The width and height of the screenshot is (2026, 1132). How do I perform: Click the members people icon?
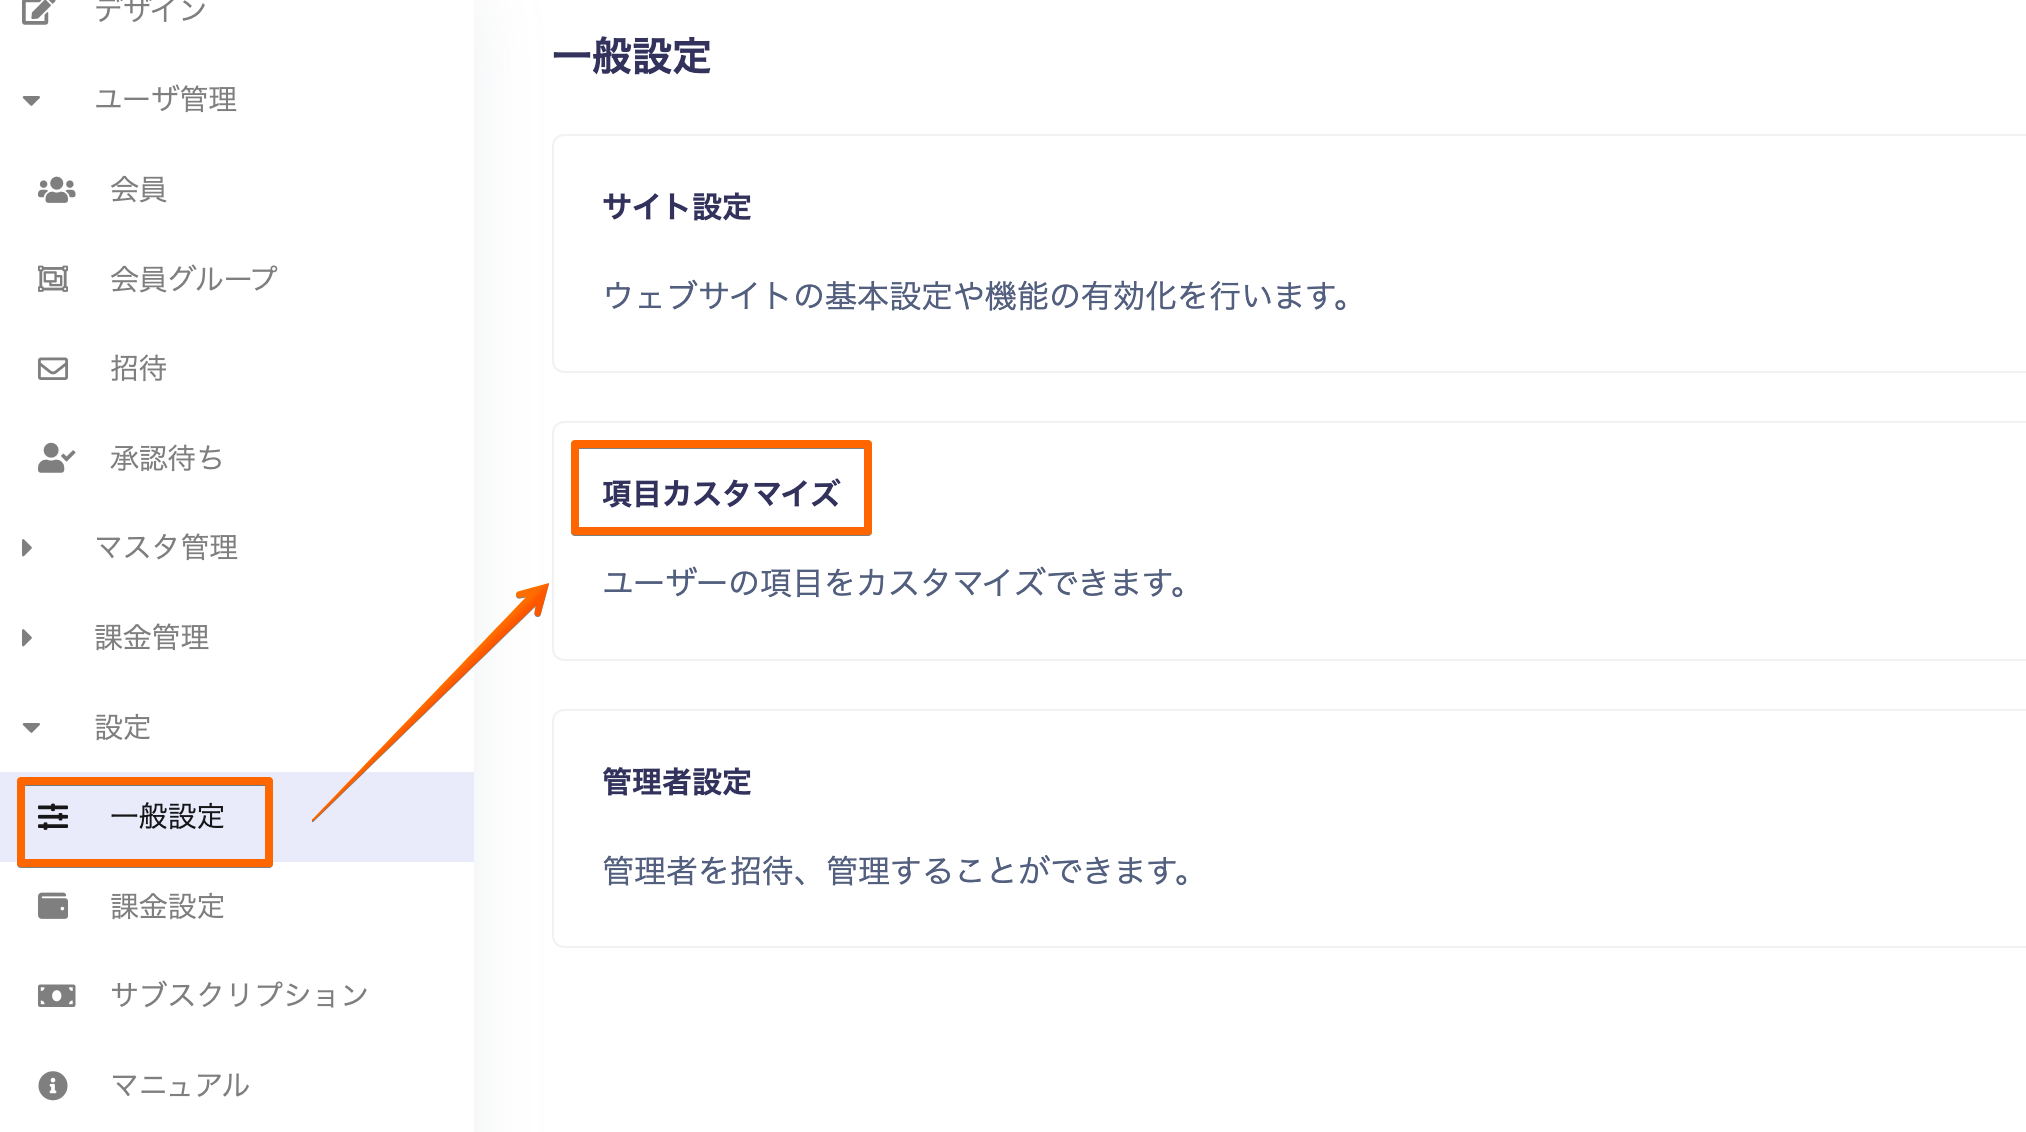coord(56,189)
